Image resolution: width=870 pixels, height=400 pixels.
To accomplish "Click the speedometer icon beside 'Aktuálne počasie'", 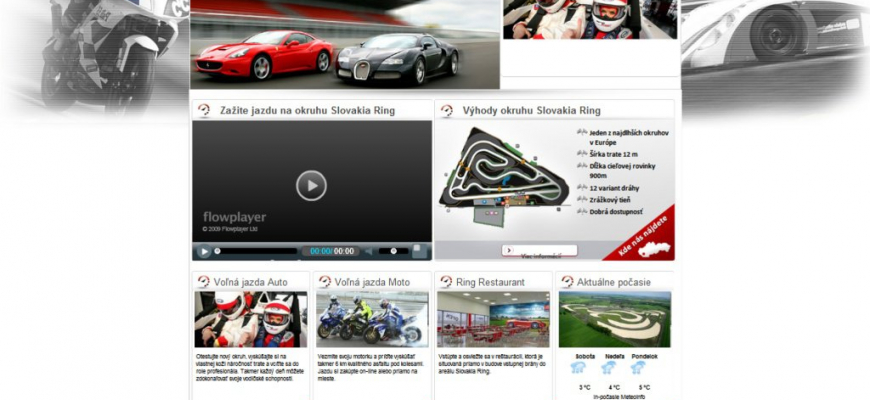I will (x=567, y=282).
